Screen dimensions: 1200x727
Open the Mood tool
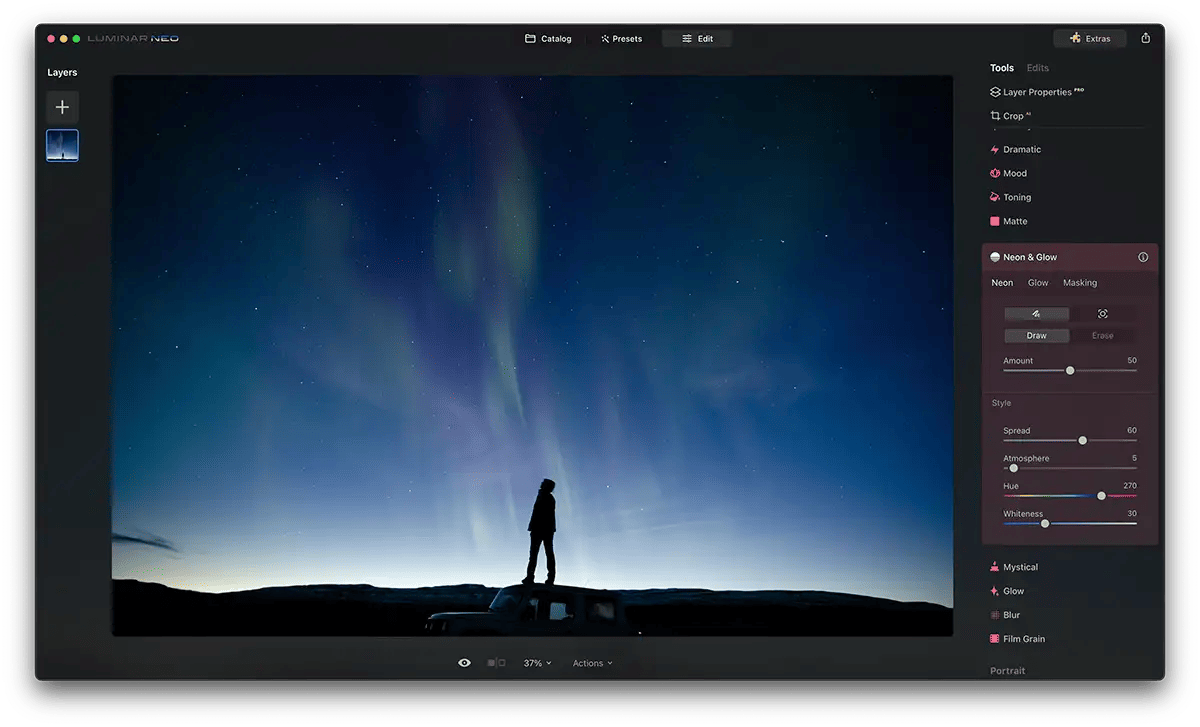pos(1014,172)
